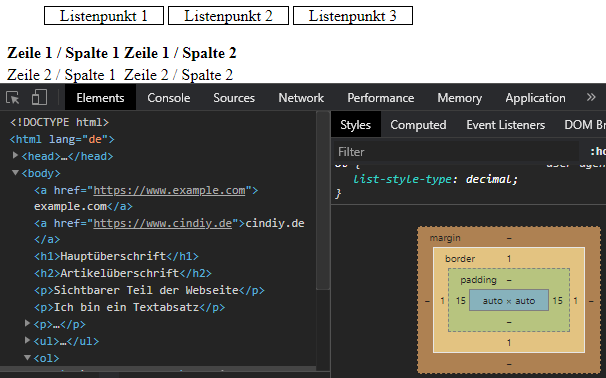Select the Computed sidebar tab
Screen dimensions: 606x378
[x=418, y=125]
